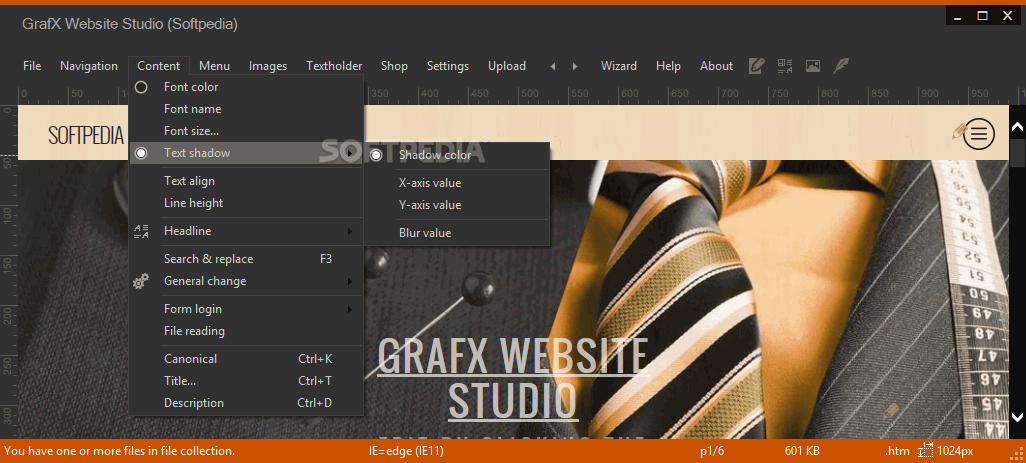Open the Navigation menu
Viewport: 1026px width, 463px height.
click(89, 66)
